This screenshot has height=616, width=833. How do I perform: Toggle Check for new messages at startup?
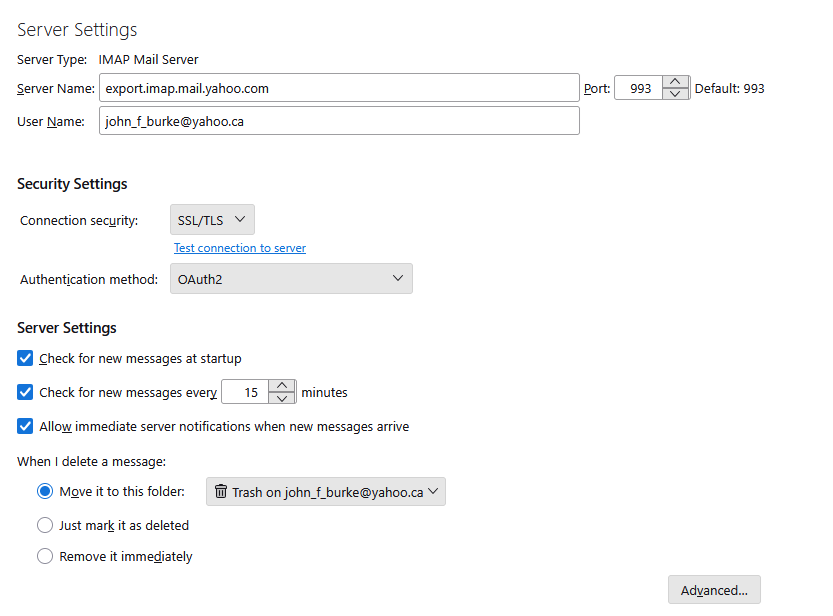tap(26, 358)
